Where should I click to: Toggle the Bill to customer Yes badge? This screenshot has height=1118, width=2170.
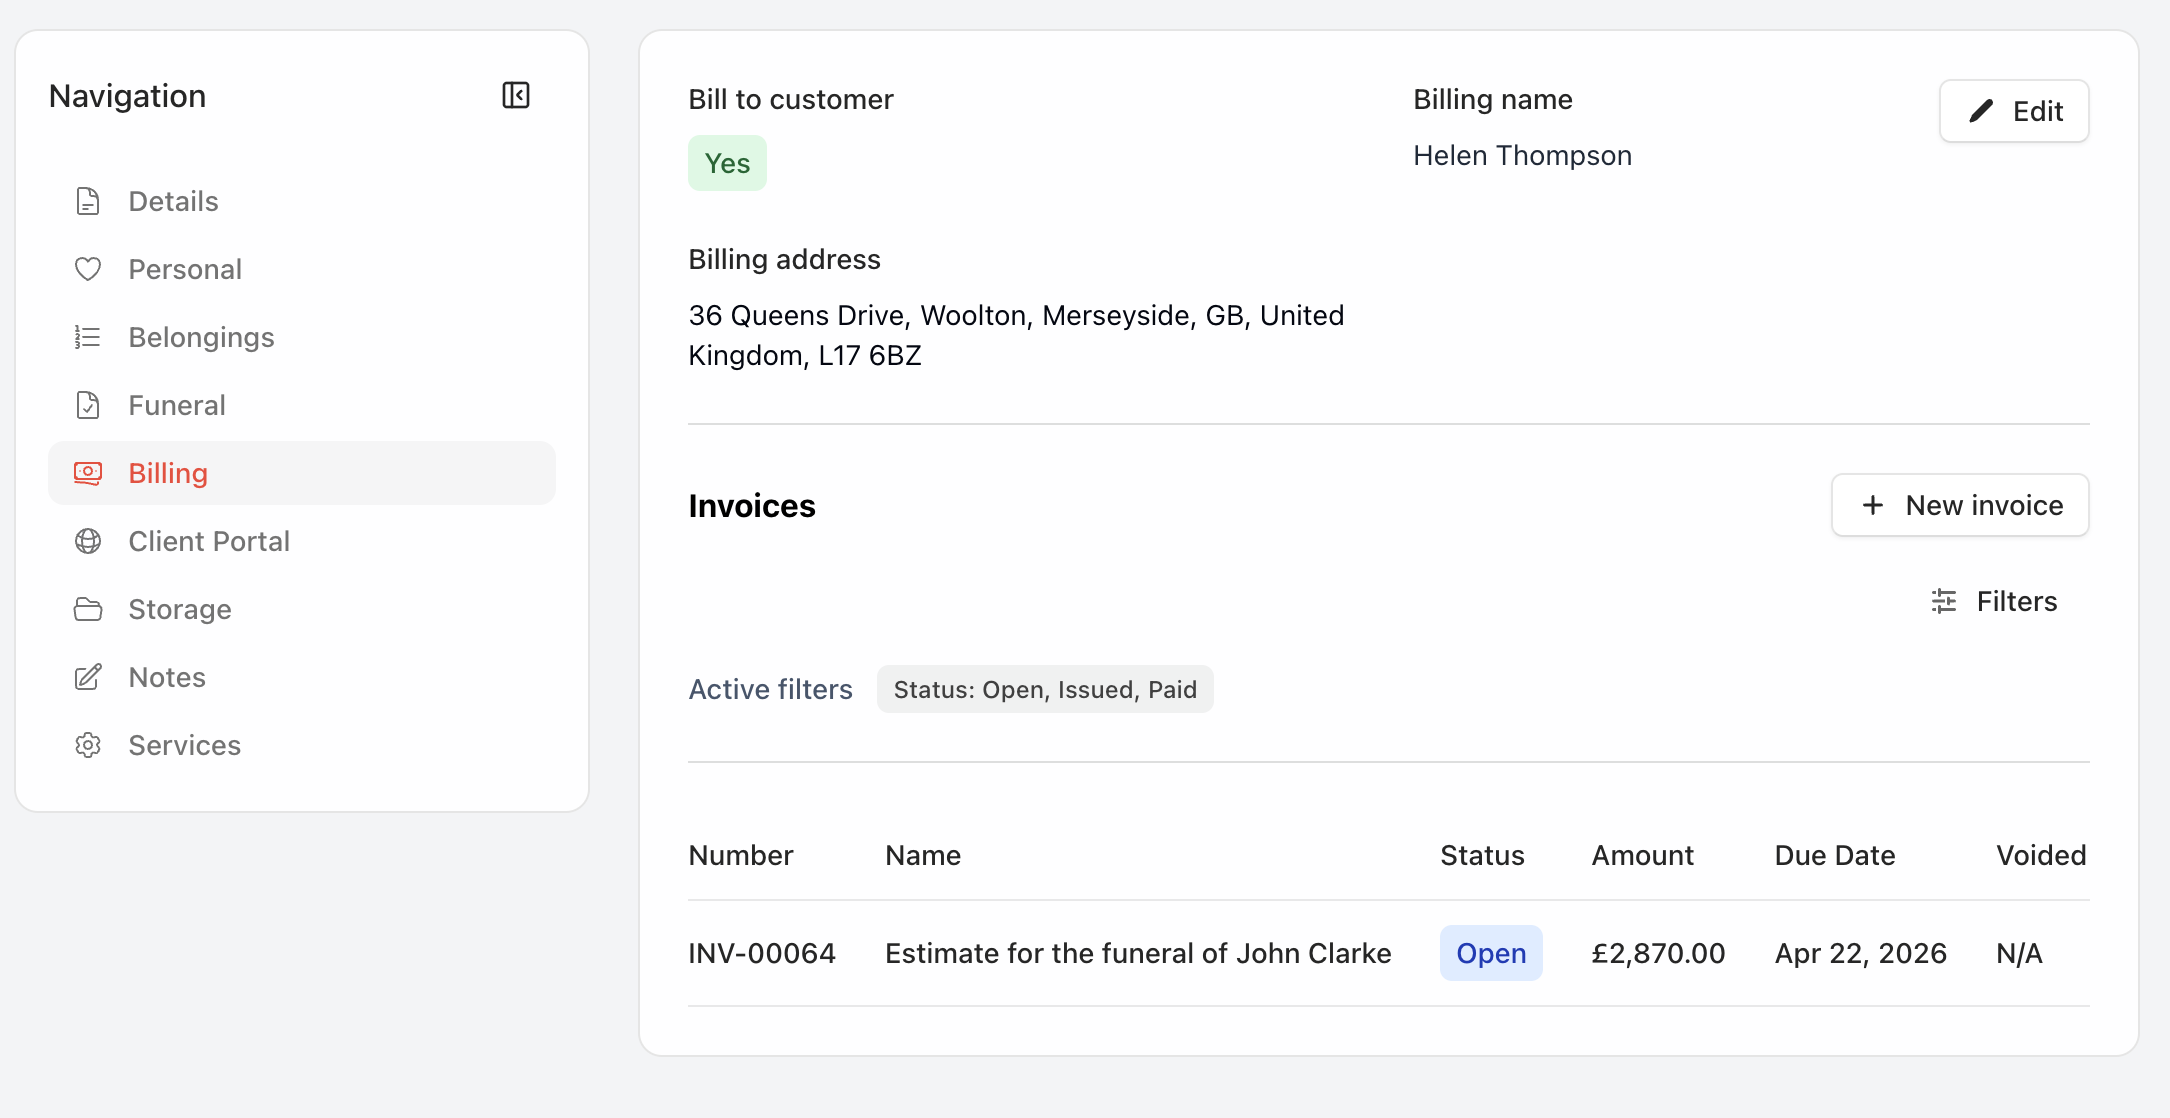click(x=727, y=162)
